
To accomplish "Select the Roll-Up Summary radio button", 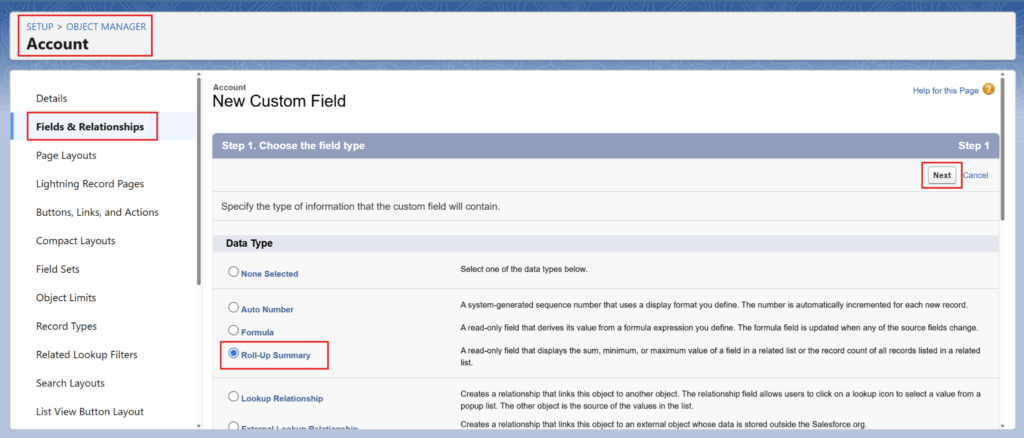I will click(x=234, y=353).
